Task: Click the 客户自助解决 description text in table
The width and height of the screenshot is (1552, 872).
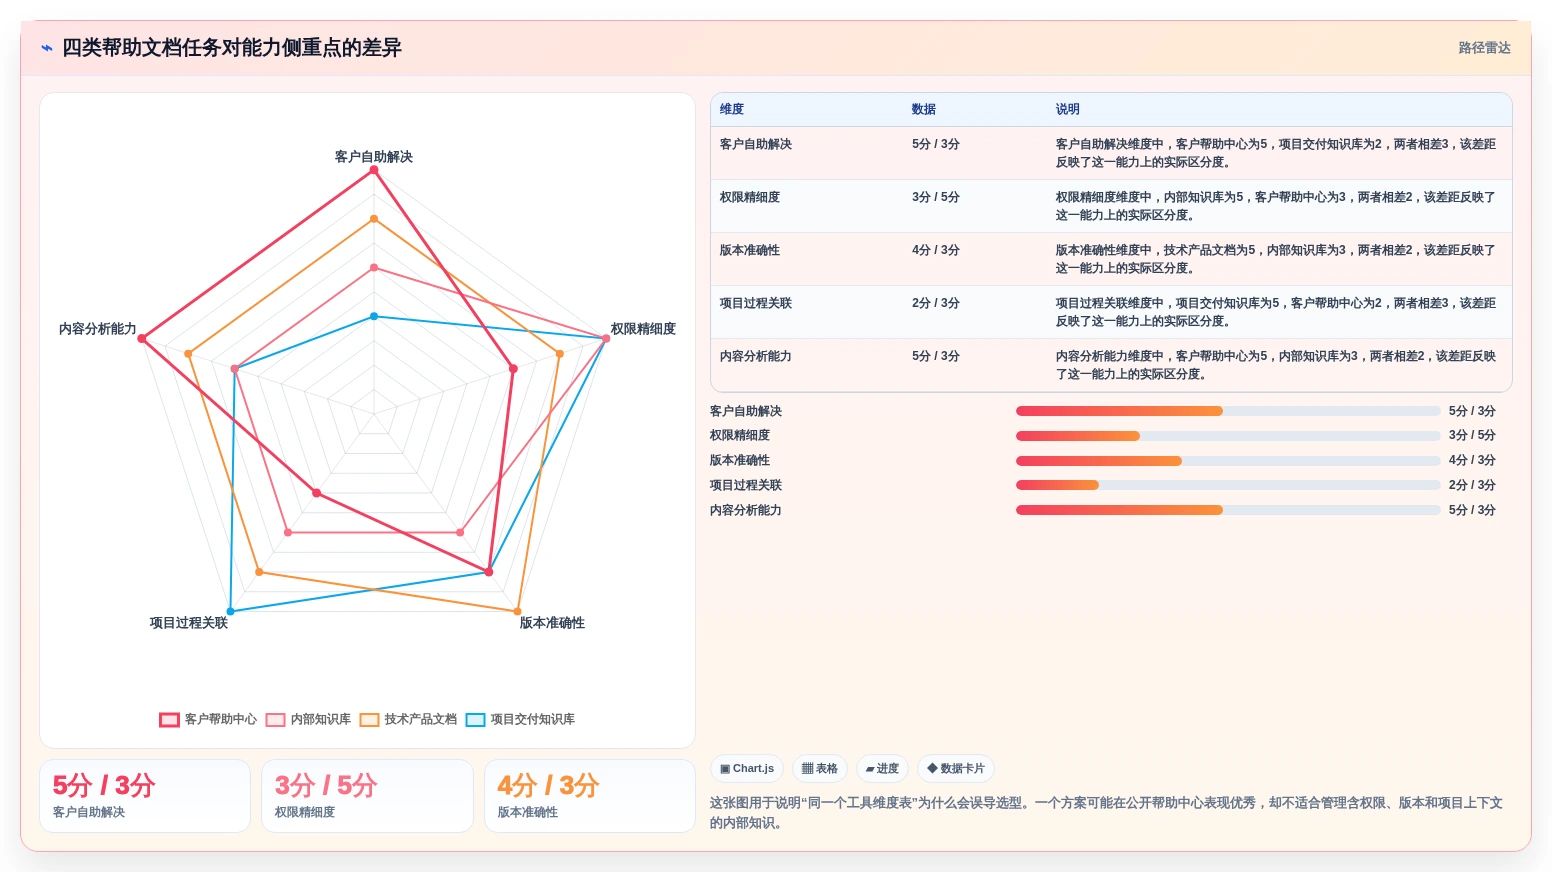Action: click(x=1276, y=153)
